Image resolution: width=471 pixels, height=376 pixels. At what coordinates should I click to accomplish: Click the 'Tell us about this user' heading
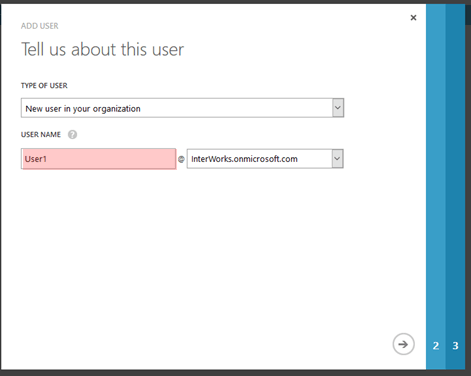click(102, 50)
